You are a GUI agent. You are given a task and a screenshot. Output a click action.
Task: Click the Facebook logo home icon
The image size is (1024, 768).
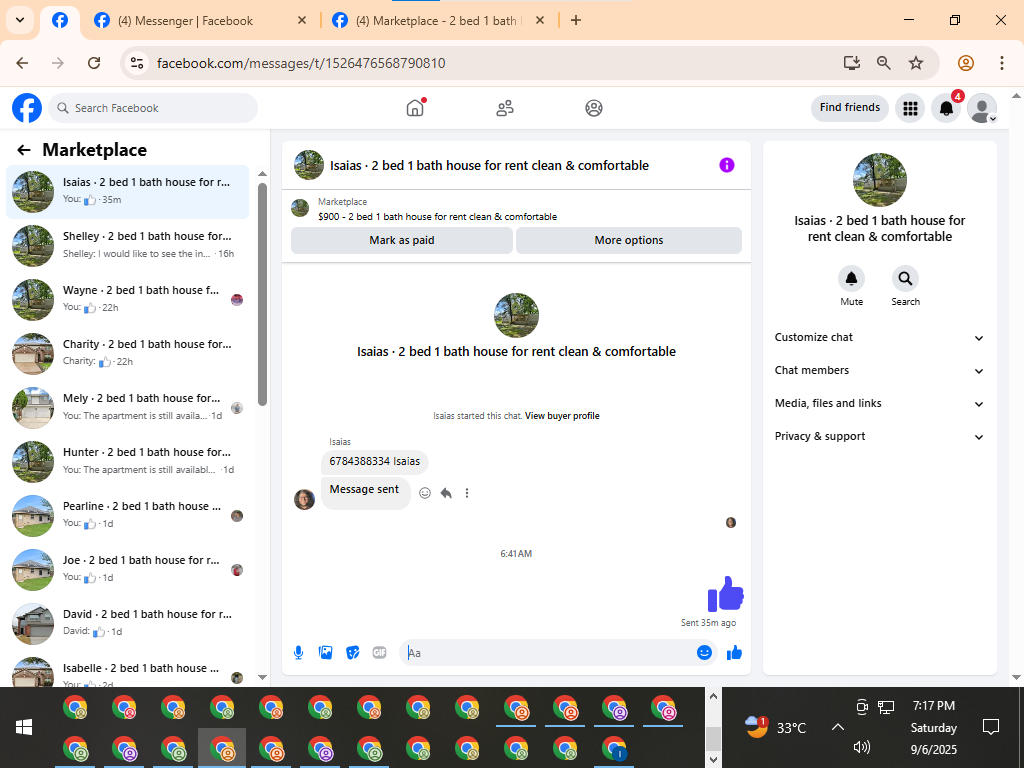pyautogui.click(x=27, y=108)
